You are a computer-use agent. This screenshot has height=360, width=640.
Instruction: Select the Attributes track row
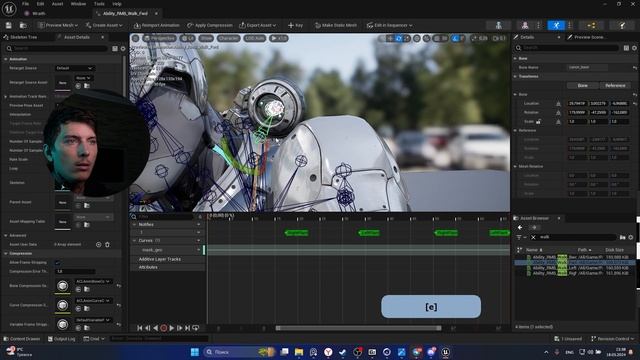tap(168, 267)
